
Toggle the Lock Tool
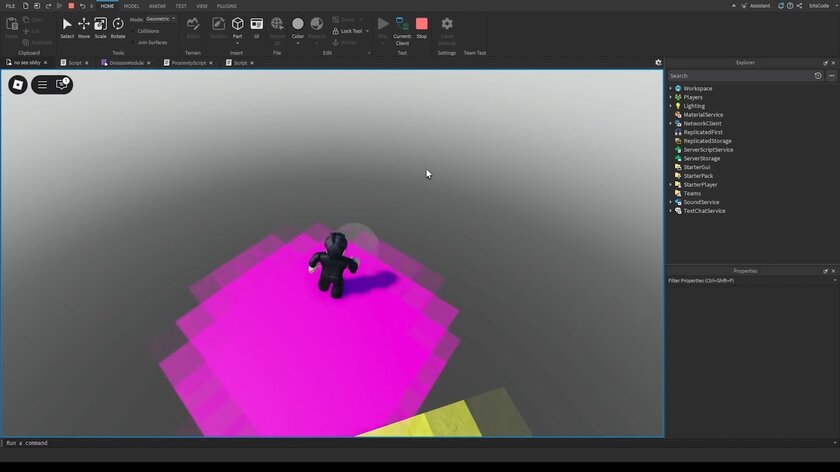click(x=347, y=31)
